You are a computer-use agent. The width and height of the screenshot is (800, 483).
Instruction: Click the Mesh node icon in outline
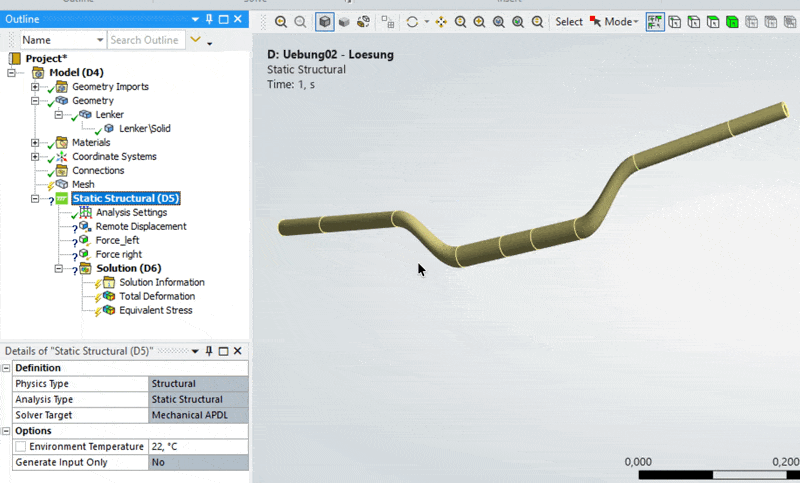point(62,185)
